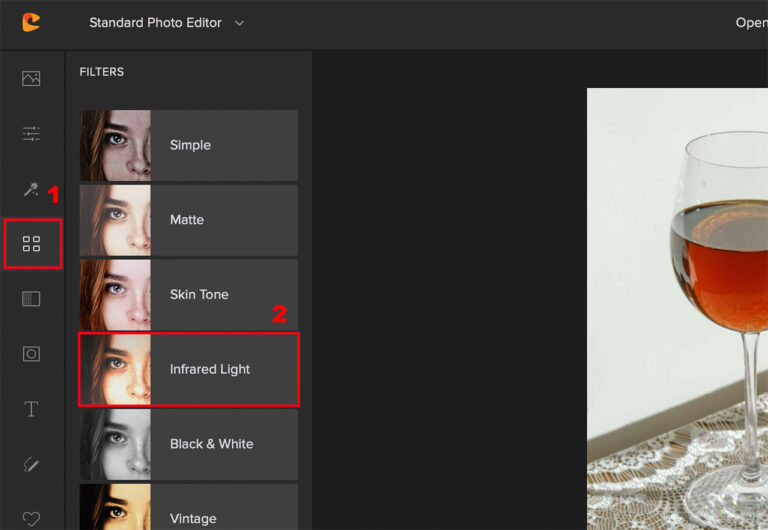This screenshot has height=530, width=768.
Task: Click the wine glass photo on canvas
Action: (x=677, y=309)
